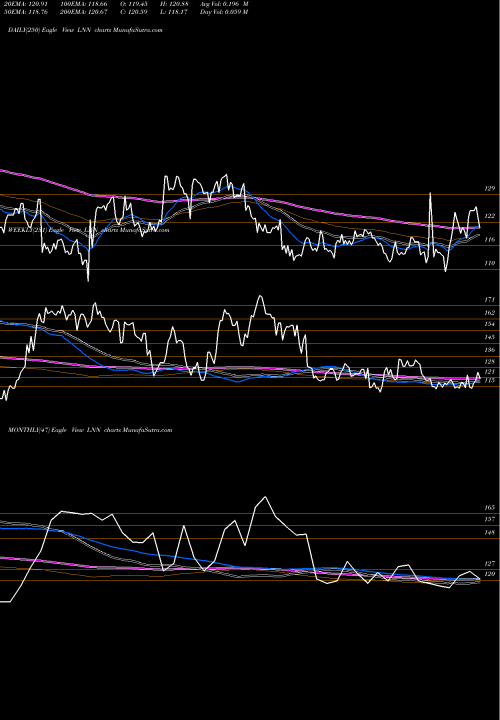This screenshot has height=720, width=500.
Task: Click the MONTHLY Eagle View LNN chart title
Action: 90,430
